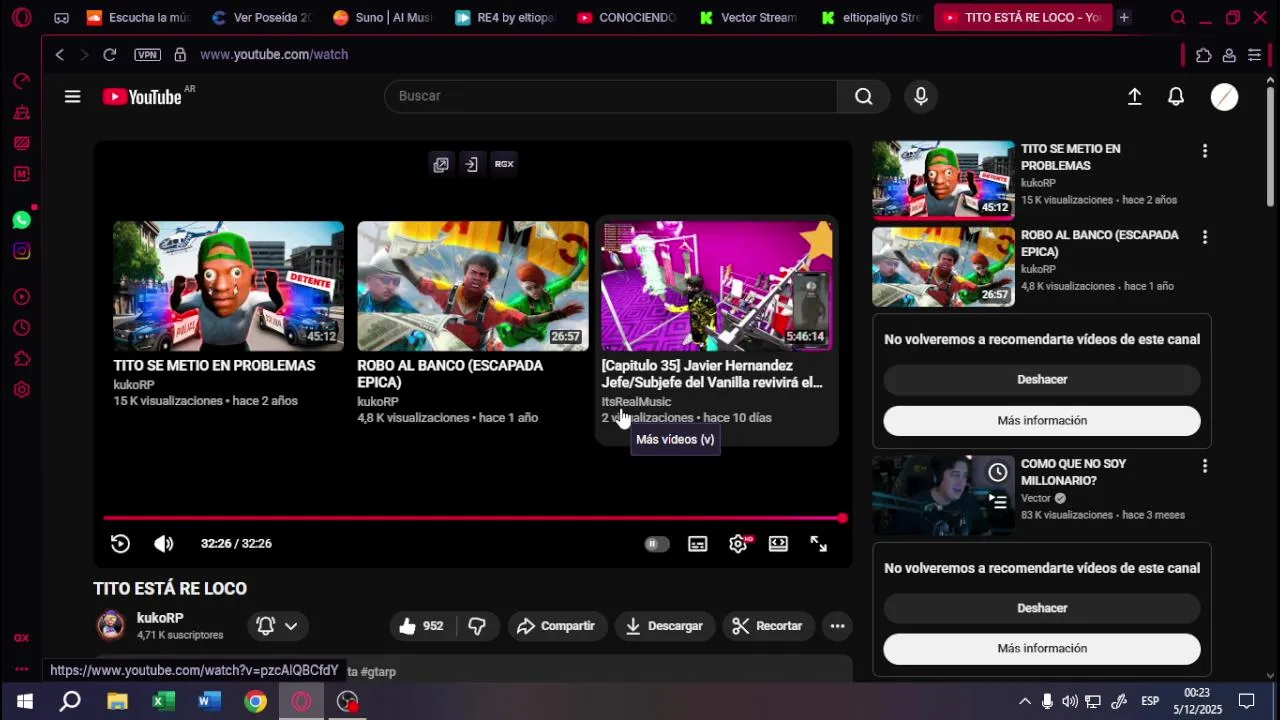Open browser history clock in sidebar
The image size is (1280, 720).
(x=22, y=328)
